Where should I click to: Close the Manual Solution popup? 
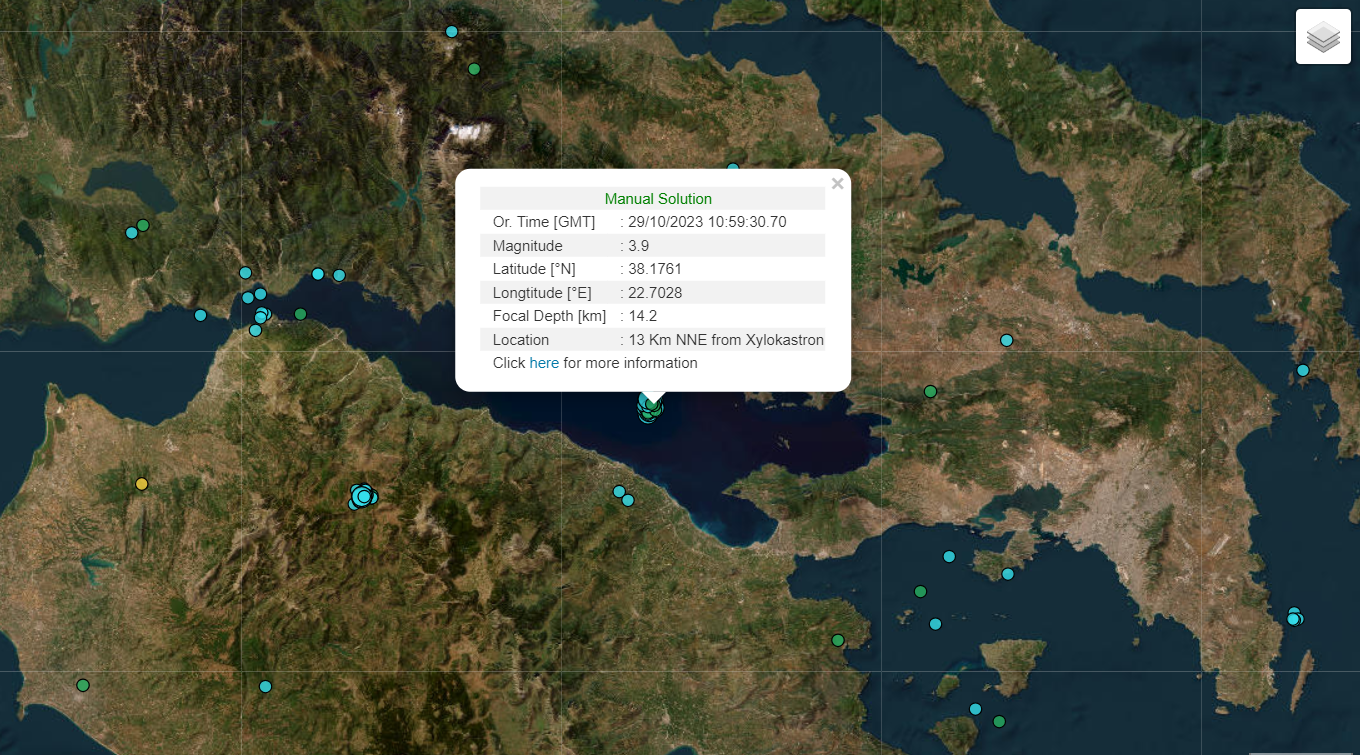[x=838, y=183]
